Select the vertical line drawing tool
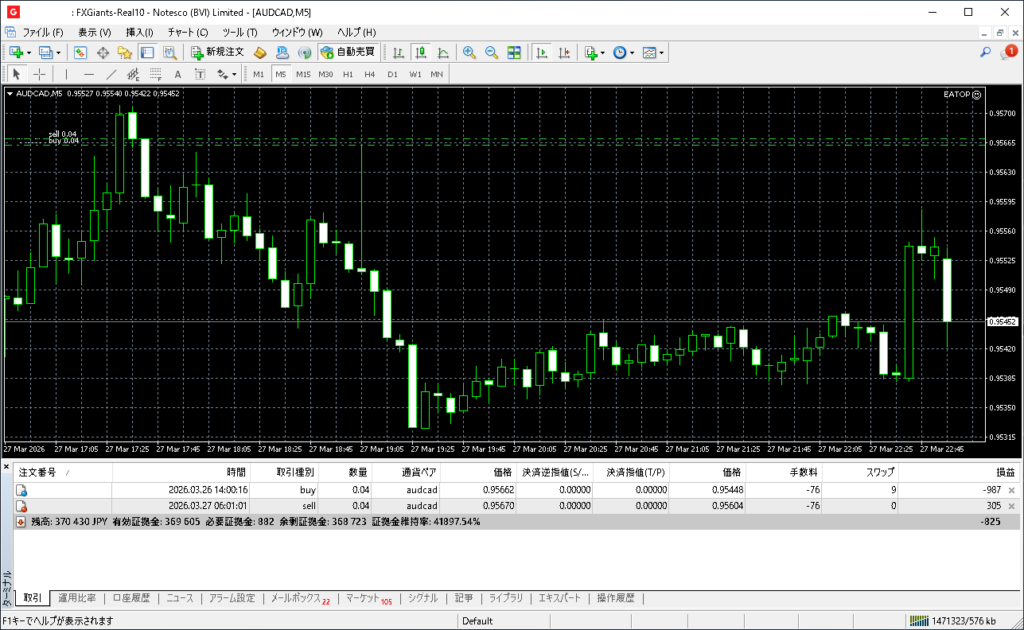This screenshot has width=1024, height=630. pos(66,74)
